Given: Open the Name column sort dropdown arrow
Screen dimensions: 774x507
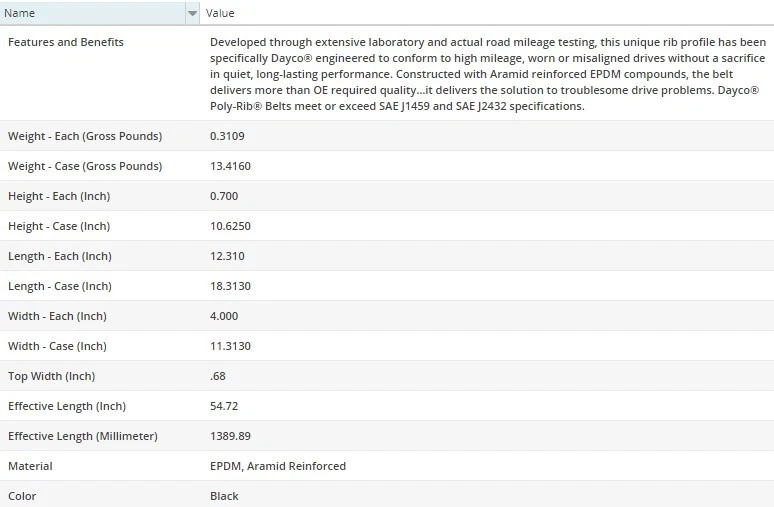Looking at the screenshot, I should tap(192, 13).
